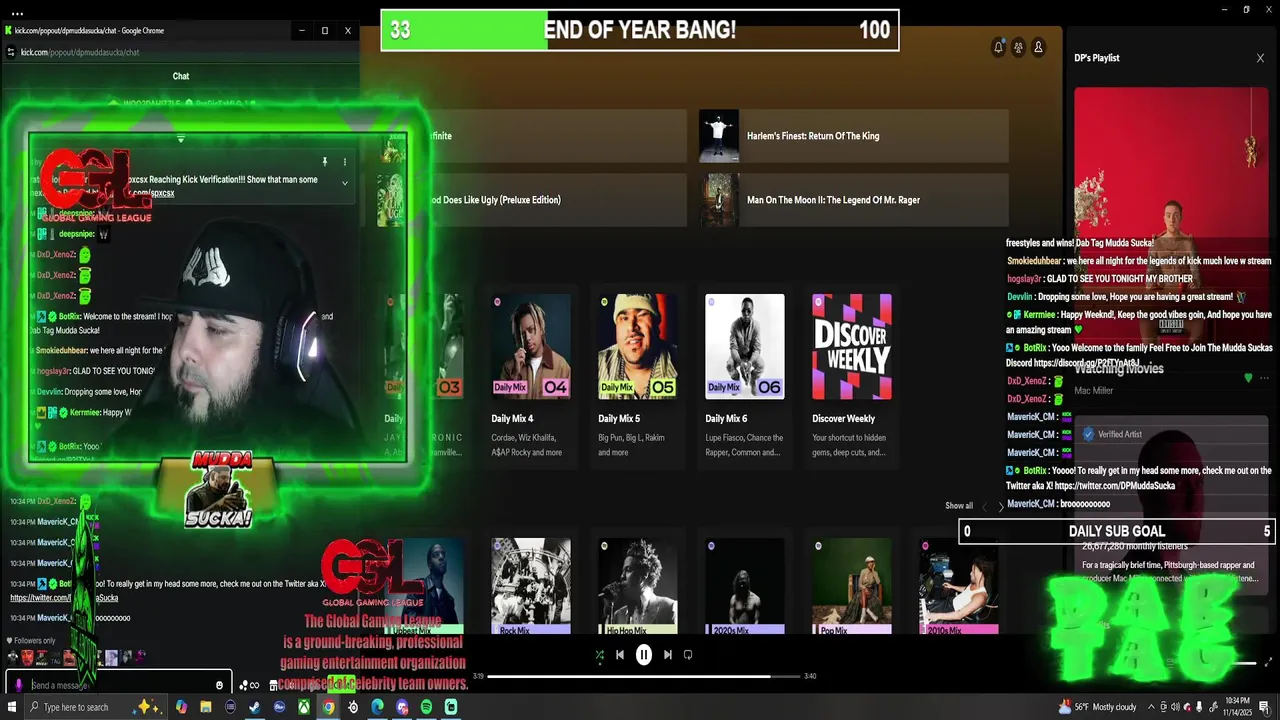Viewport: 1280px width, 720px height.
Task: Open the Twitter link in Kick chat
Action: pos(64,598)
